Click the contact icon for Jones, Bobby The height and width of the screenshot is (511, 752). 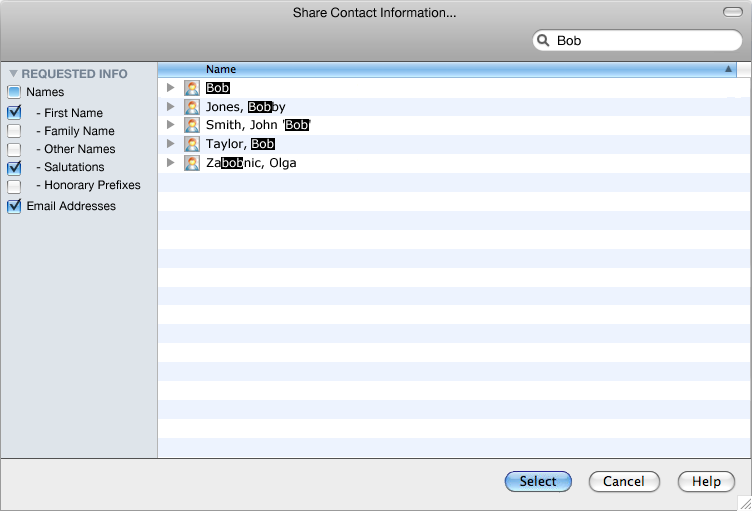(192, 107)
